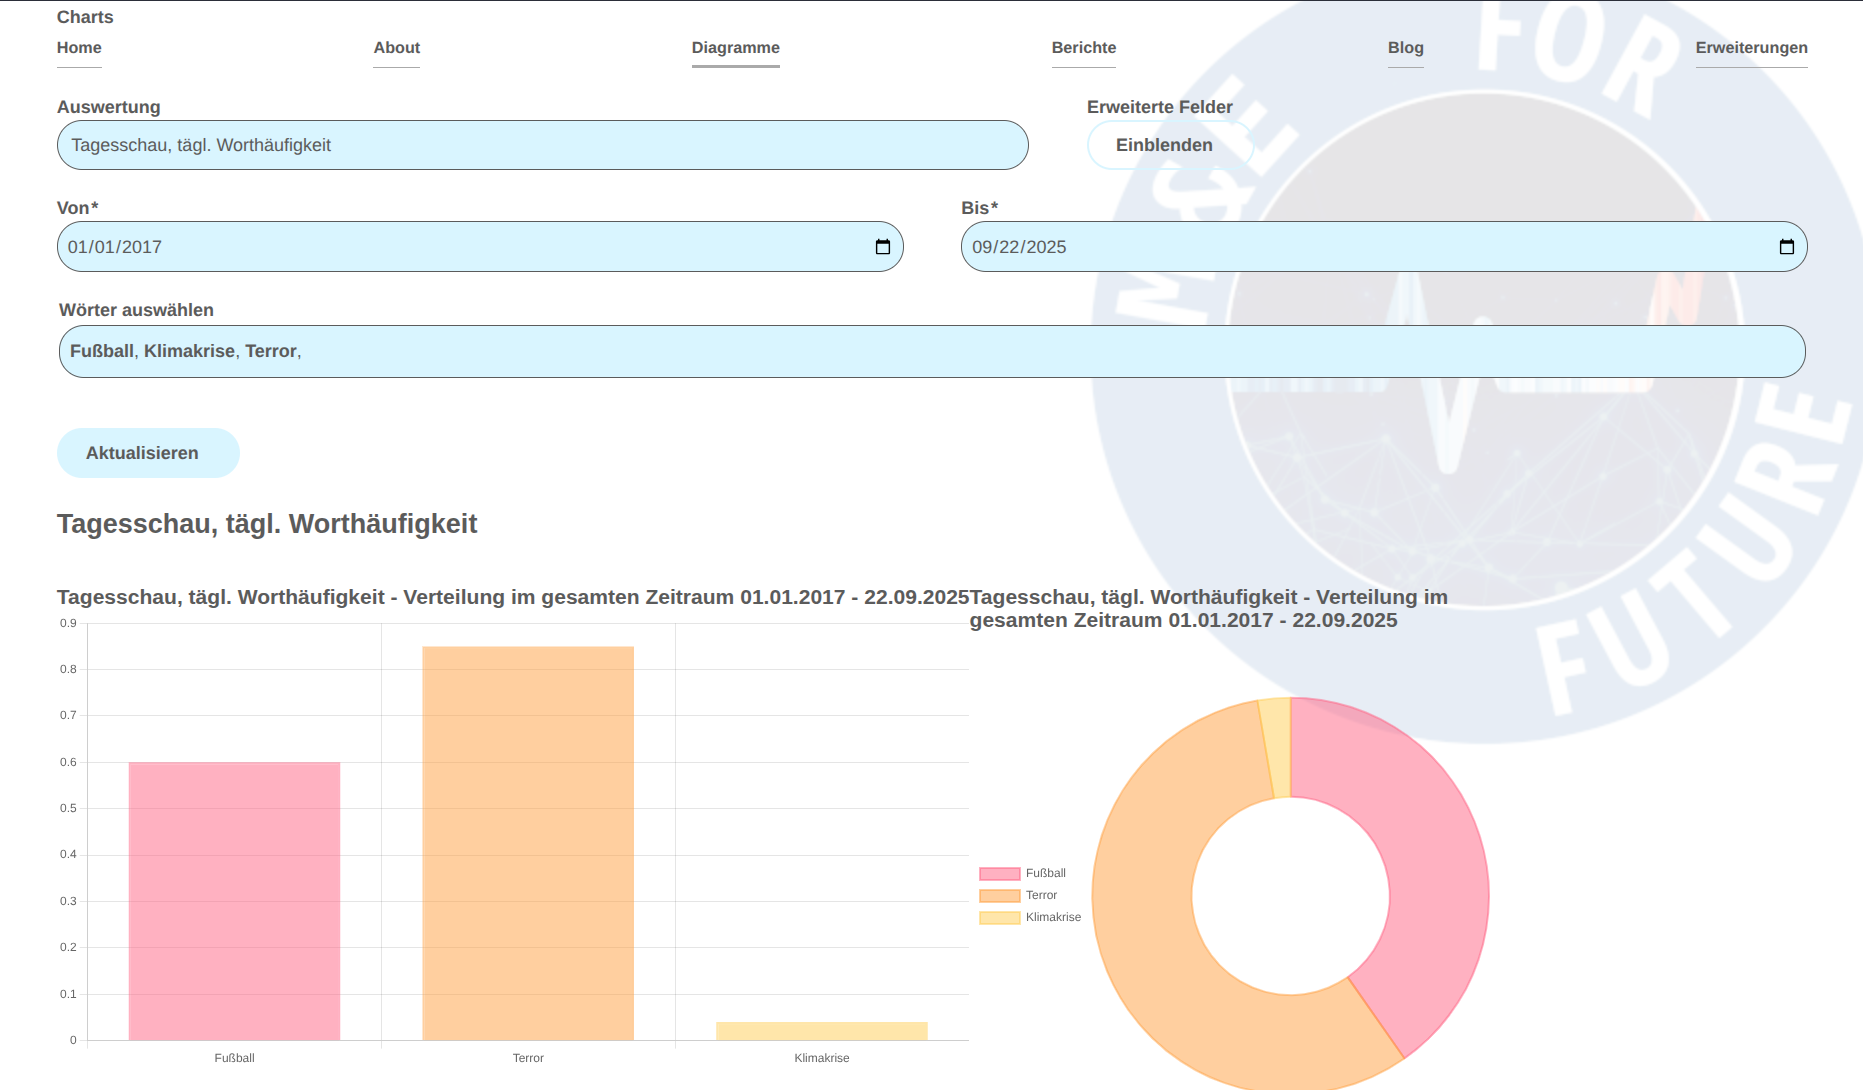Navigate to Berichte

click(x=1083, y=48)
